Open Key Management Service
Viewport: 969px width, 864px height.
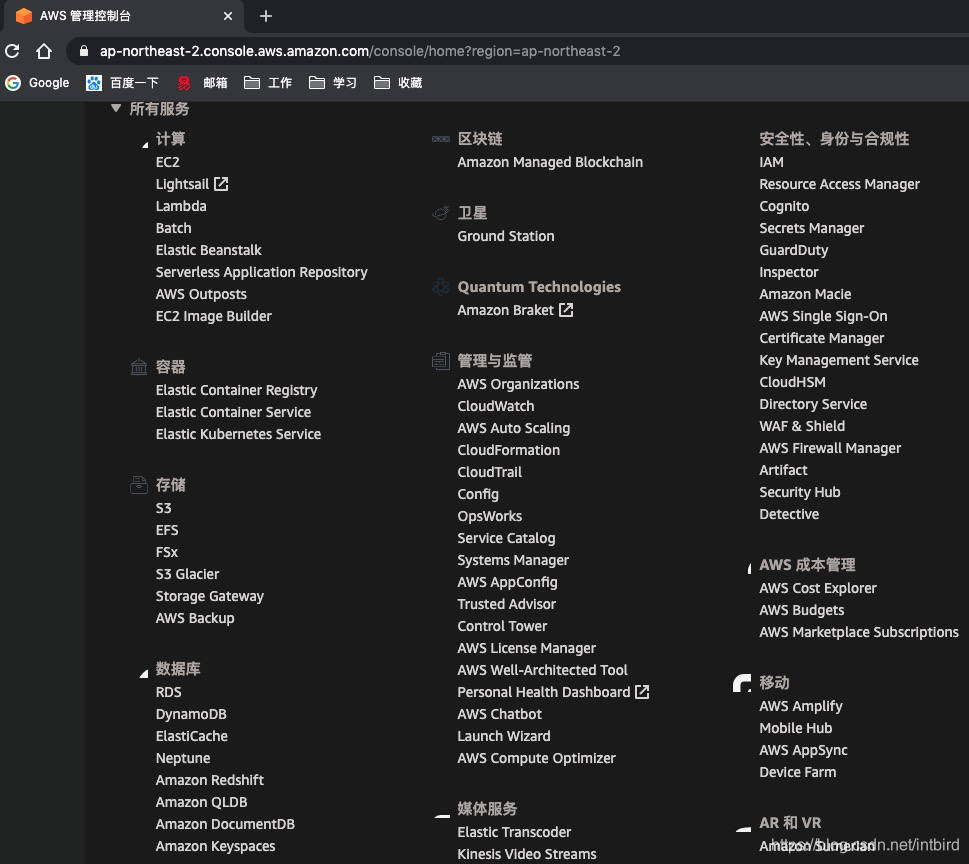(x=839, y=360)
